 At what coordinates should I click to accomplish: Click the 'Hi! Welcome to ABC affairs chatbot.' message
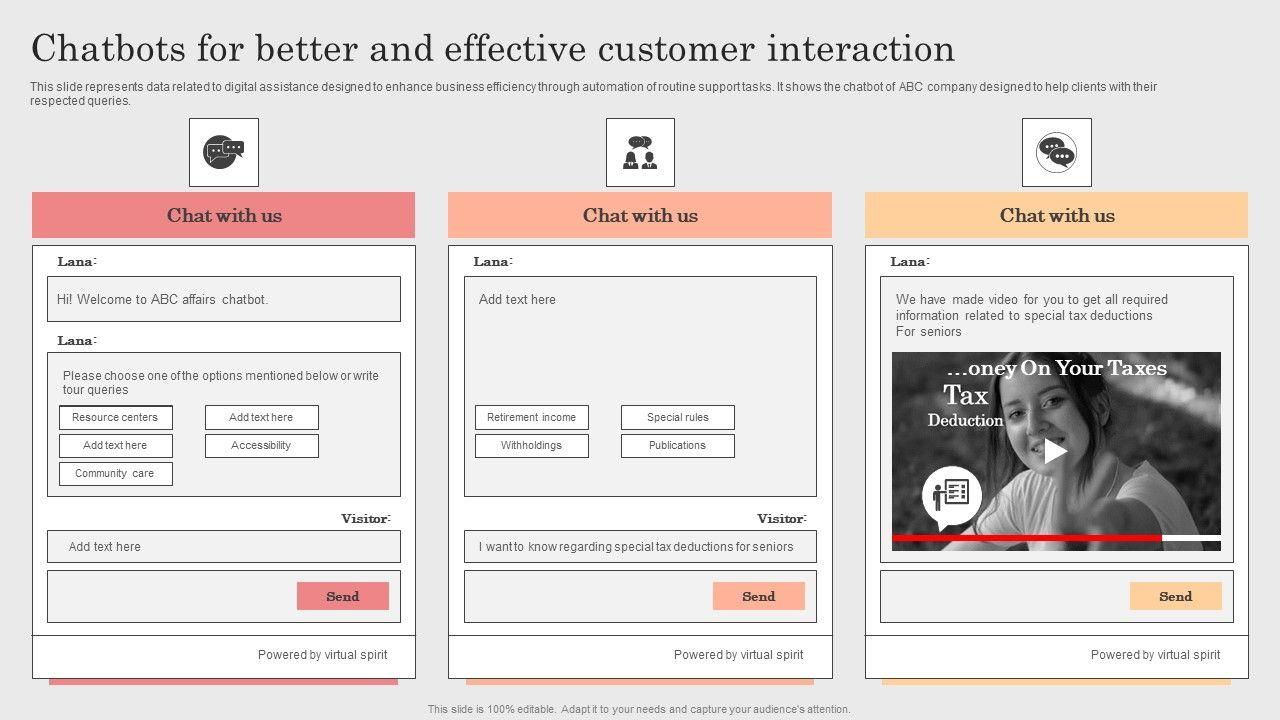point(224,299)
